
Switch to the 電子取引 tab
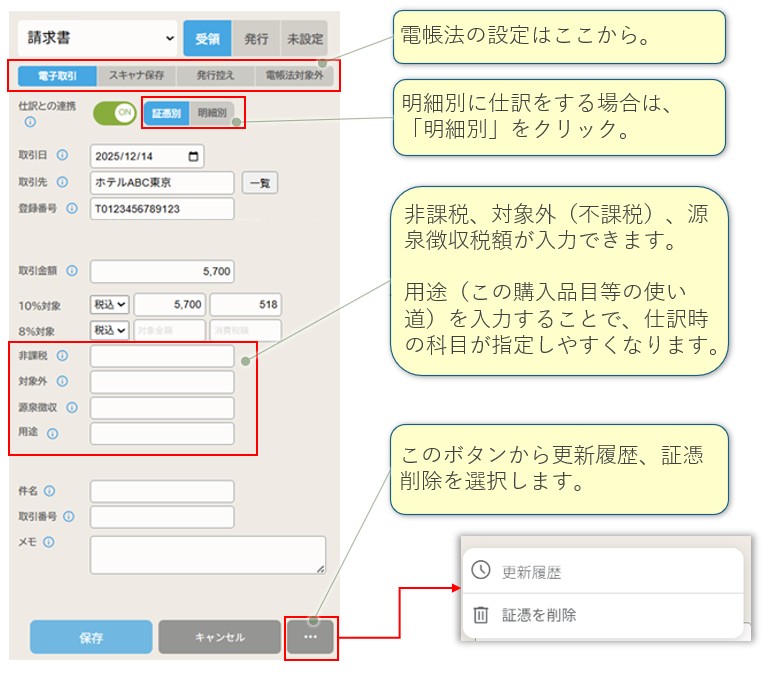pyautogui.click(x=57, y=76)
